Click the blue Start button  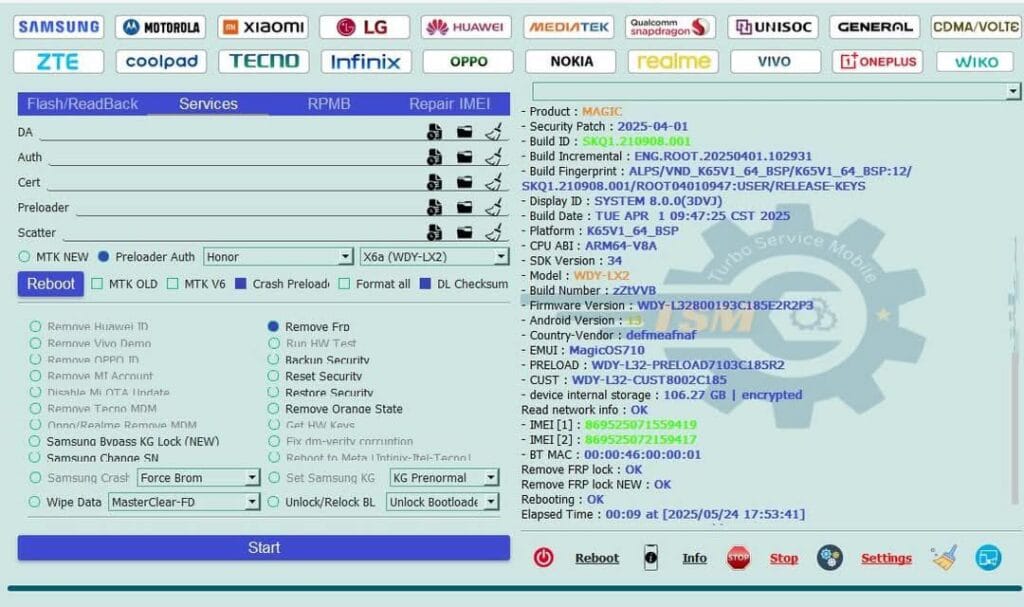[x=264, y=548]
